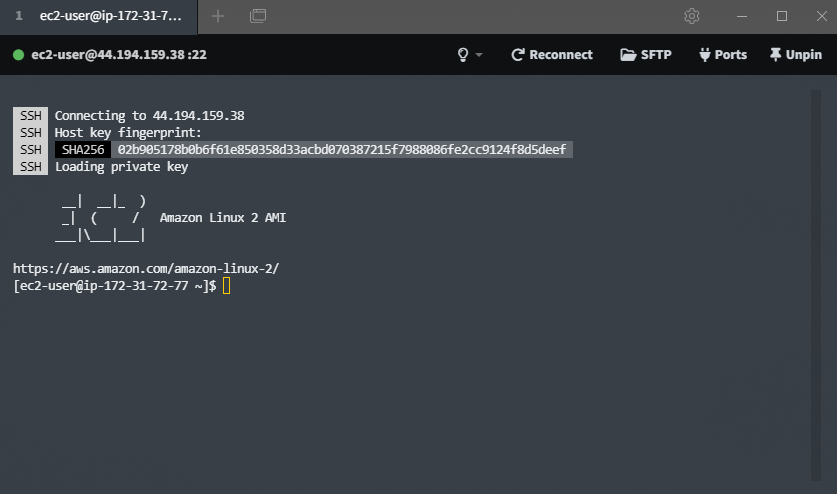Open a new tab with the plus icon

(x=218, y=16)
